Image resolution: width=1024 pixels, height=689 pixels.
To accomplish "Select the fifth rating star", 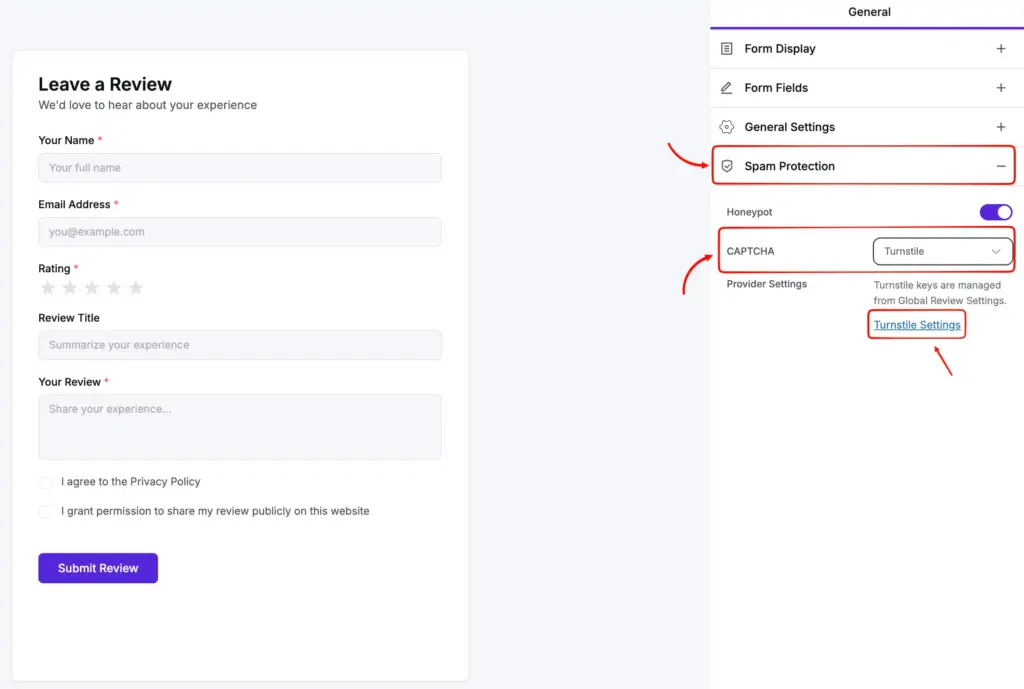I will 136,287.
